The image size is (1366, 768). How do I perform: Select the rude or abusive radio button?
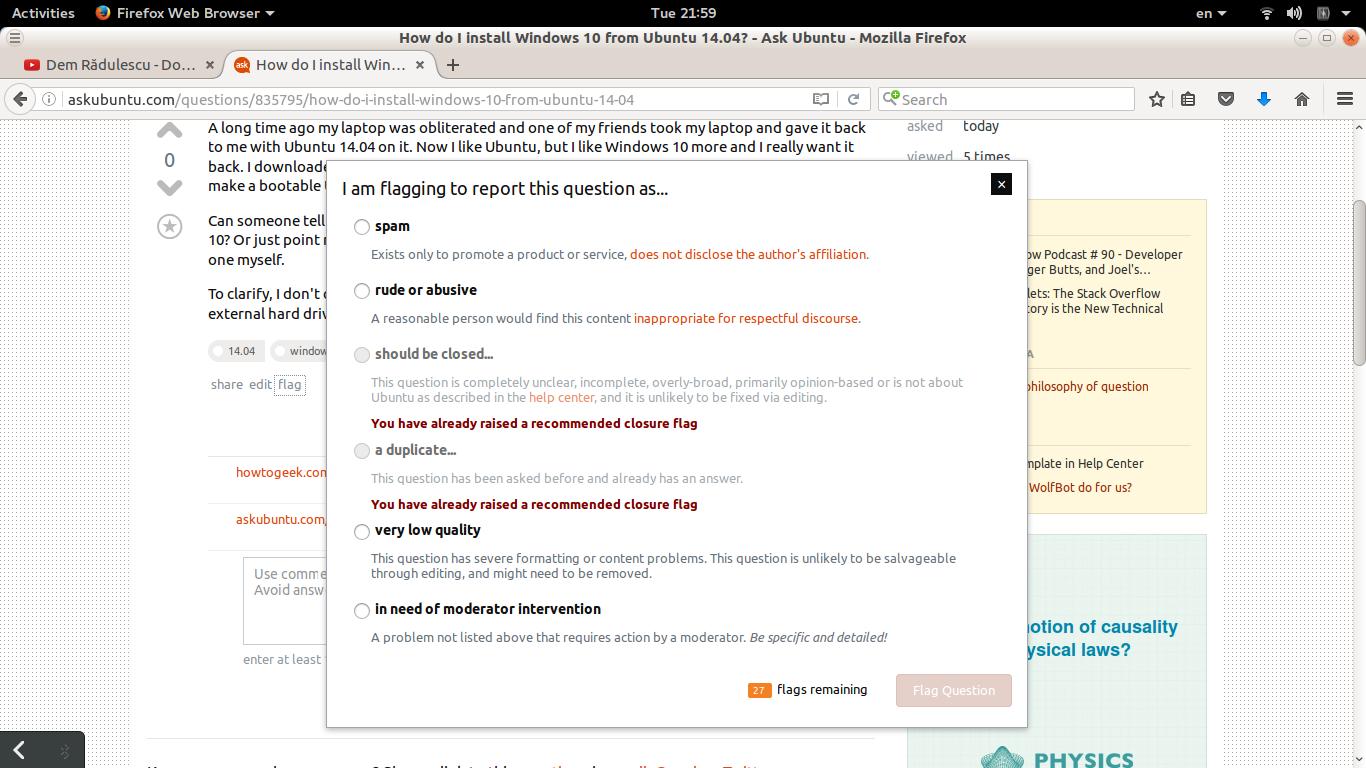point(362,291)
